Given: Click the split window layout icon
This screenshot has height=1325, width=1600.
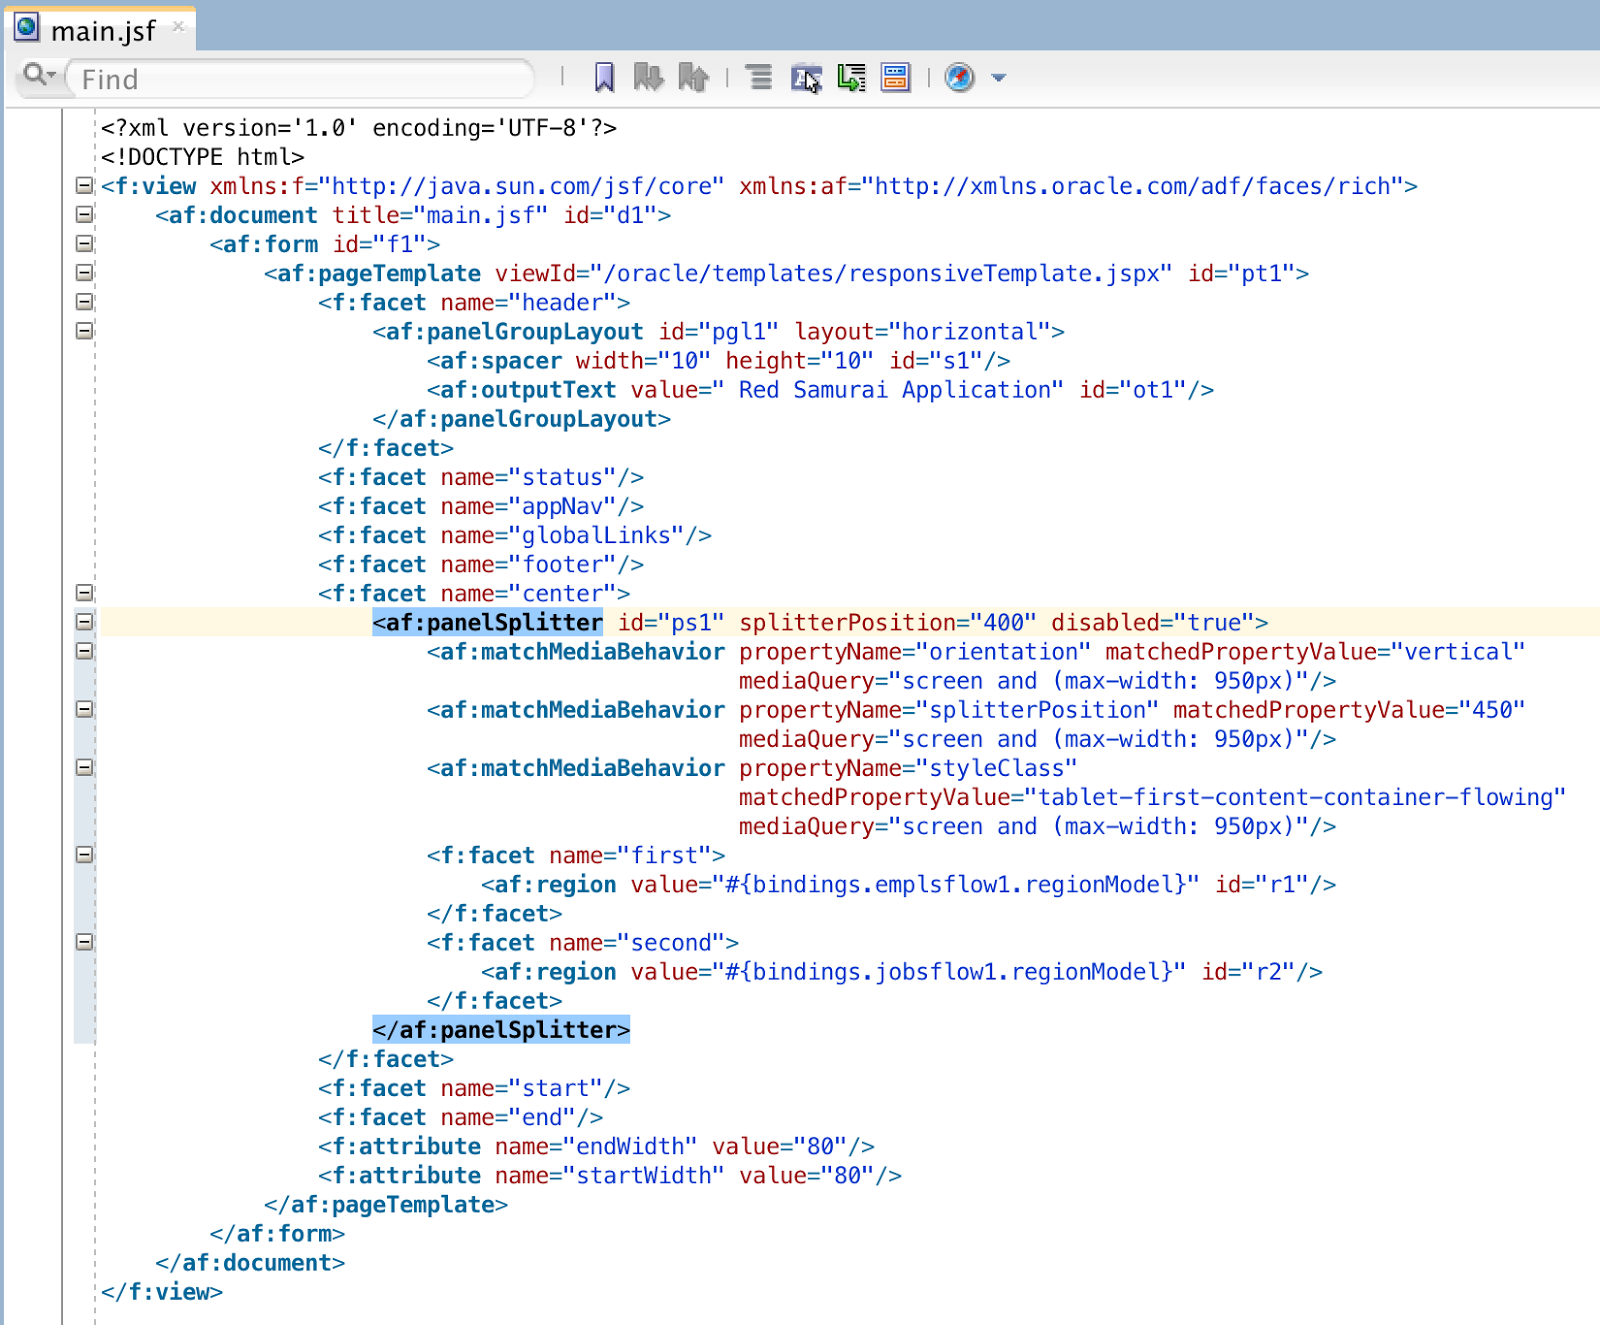Looking at the screenshot, I should (895, 77).
